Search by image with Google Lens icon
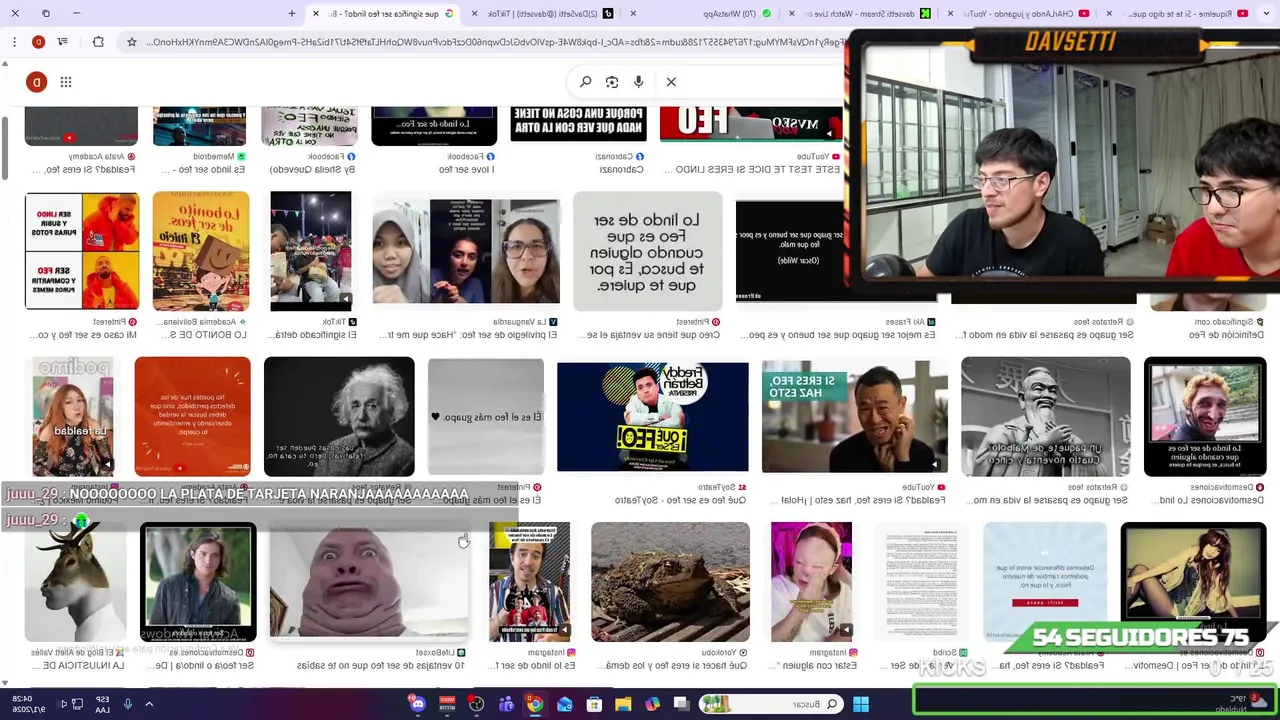The height and width of the screenshot is (720, 1280). click(612, 82)
